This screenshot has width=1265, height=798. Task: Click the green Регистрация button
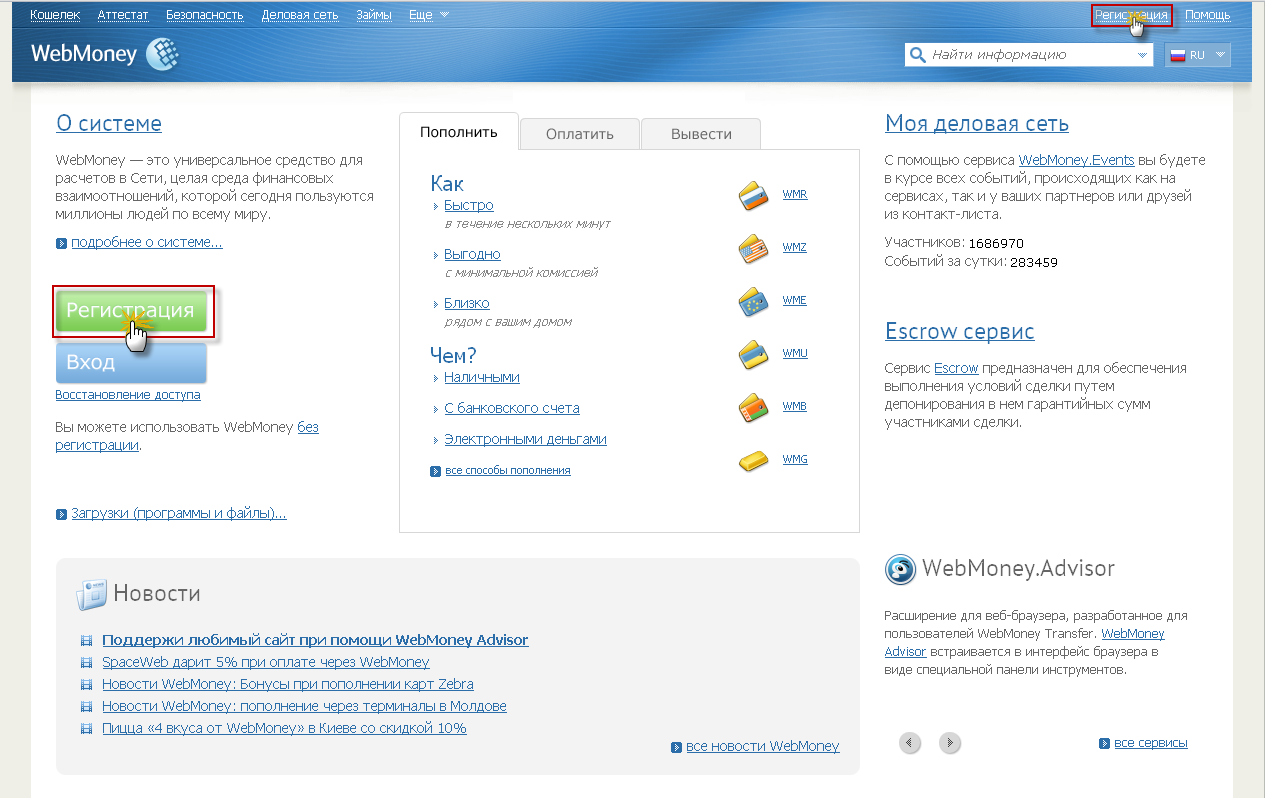131,311
